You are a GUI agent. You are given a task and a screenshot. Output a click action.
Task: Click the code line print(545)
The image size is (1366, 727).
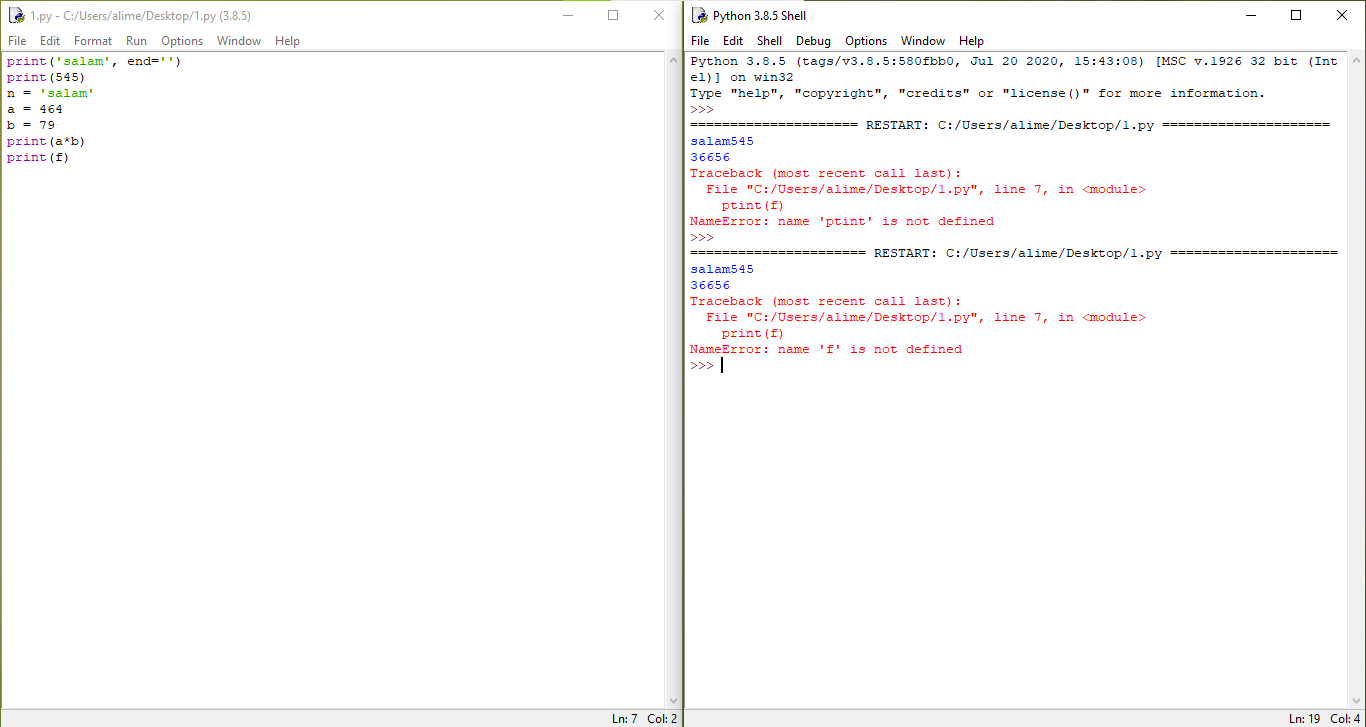[x=46, y=77]
